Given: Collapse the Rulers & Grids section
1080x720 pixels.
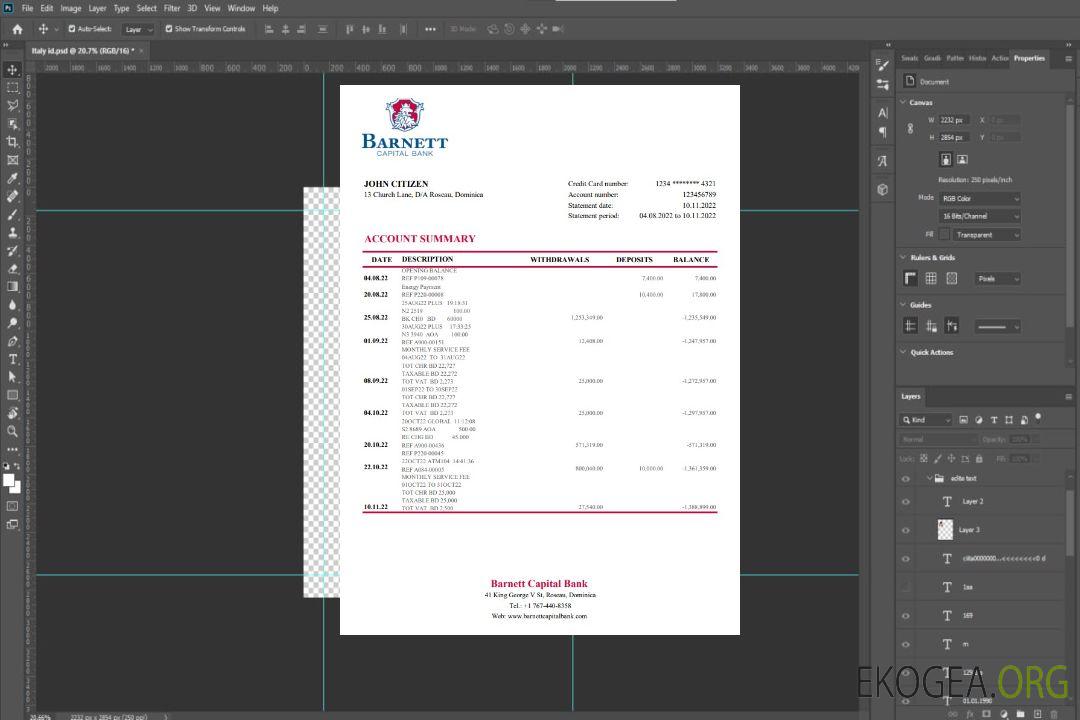Looking at the screenshot, I should click(x=903, y=257).
